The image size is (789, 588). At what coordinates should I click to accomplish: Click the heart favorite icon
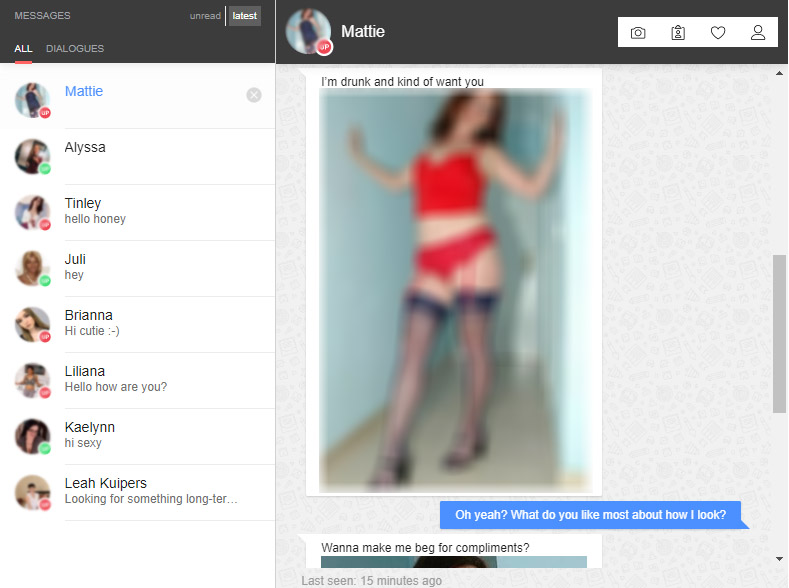[x=718, y=33]
